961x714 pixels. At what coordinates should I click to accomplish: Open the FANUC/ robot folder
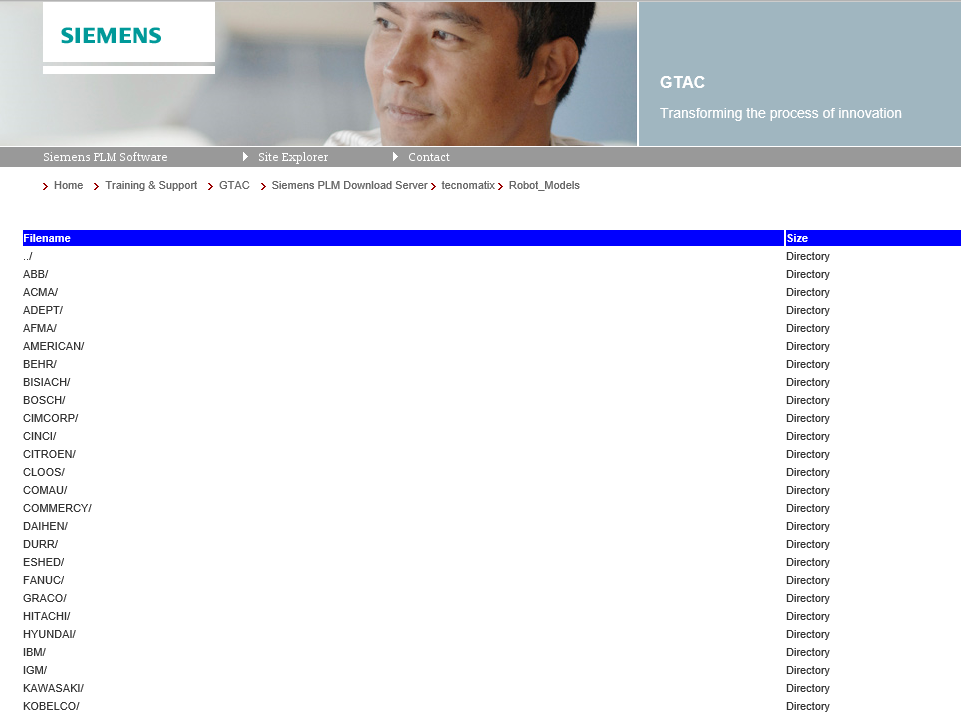pos(43,581)
